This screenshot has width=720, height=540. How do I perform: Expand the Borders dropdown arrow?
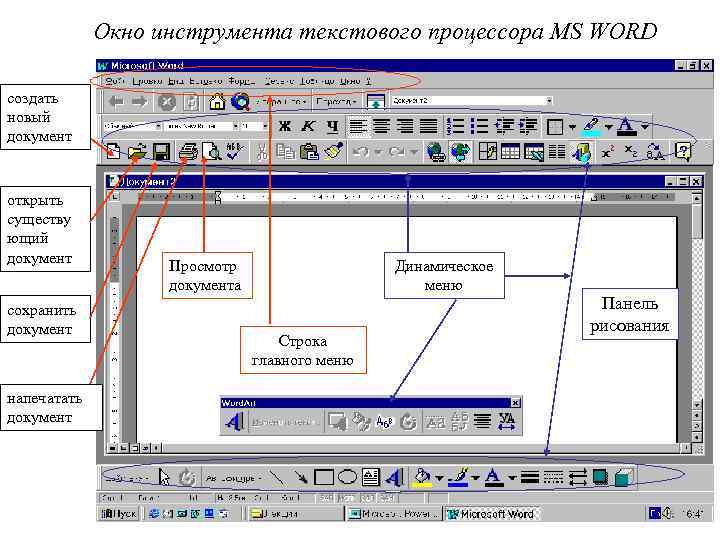(x=572, y=126)
